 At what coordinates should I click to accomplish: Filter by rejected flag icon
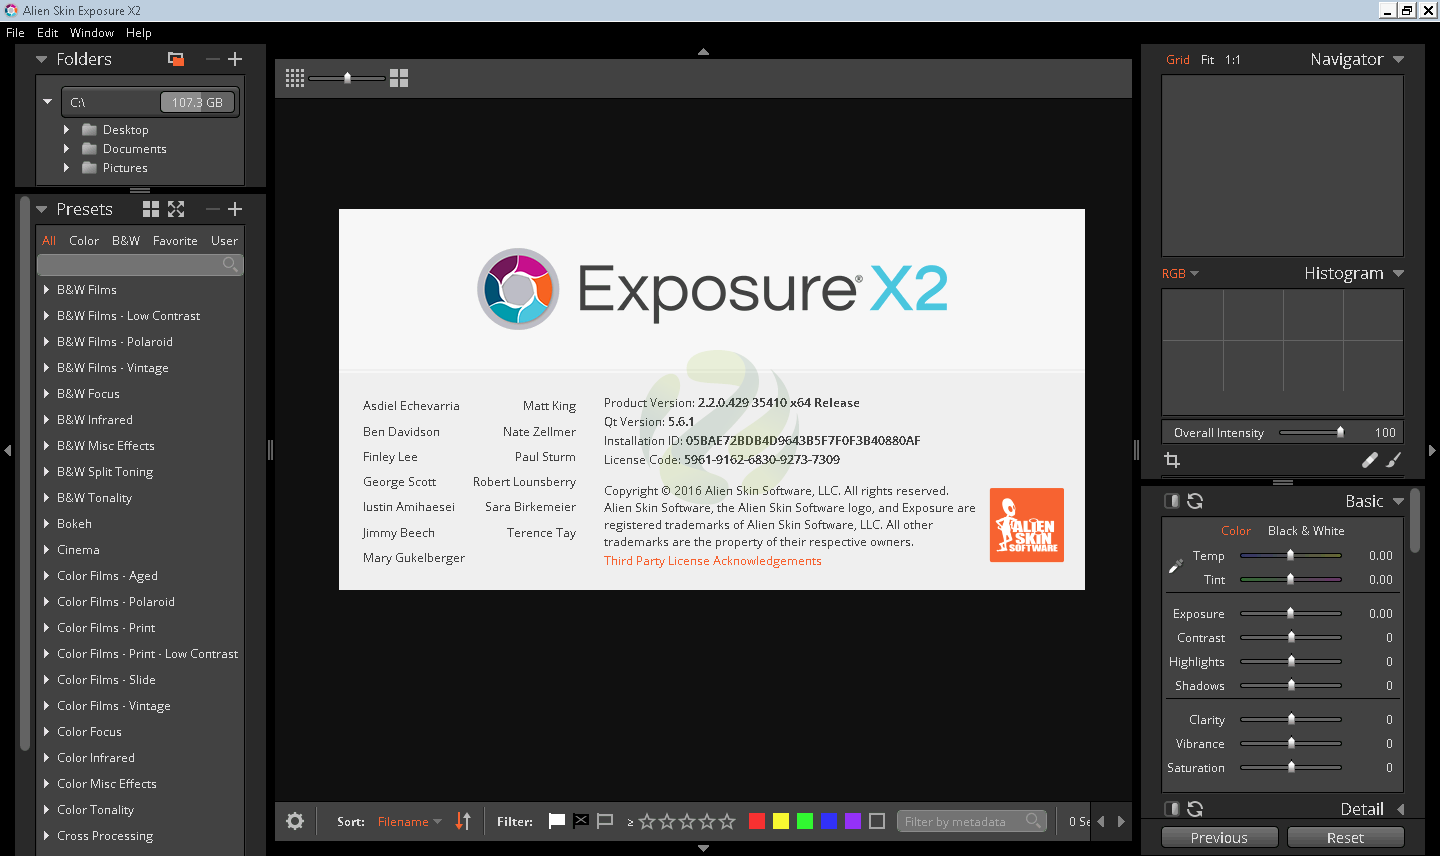581,821
